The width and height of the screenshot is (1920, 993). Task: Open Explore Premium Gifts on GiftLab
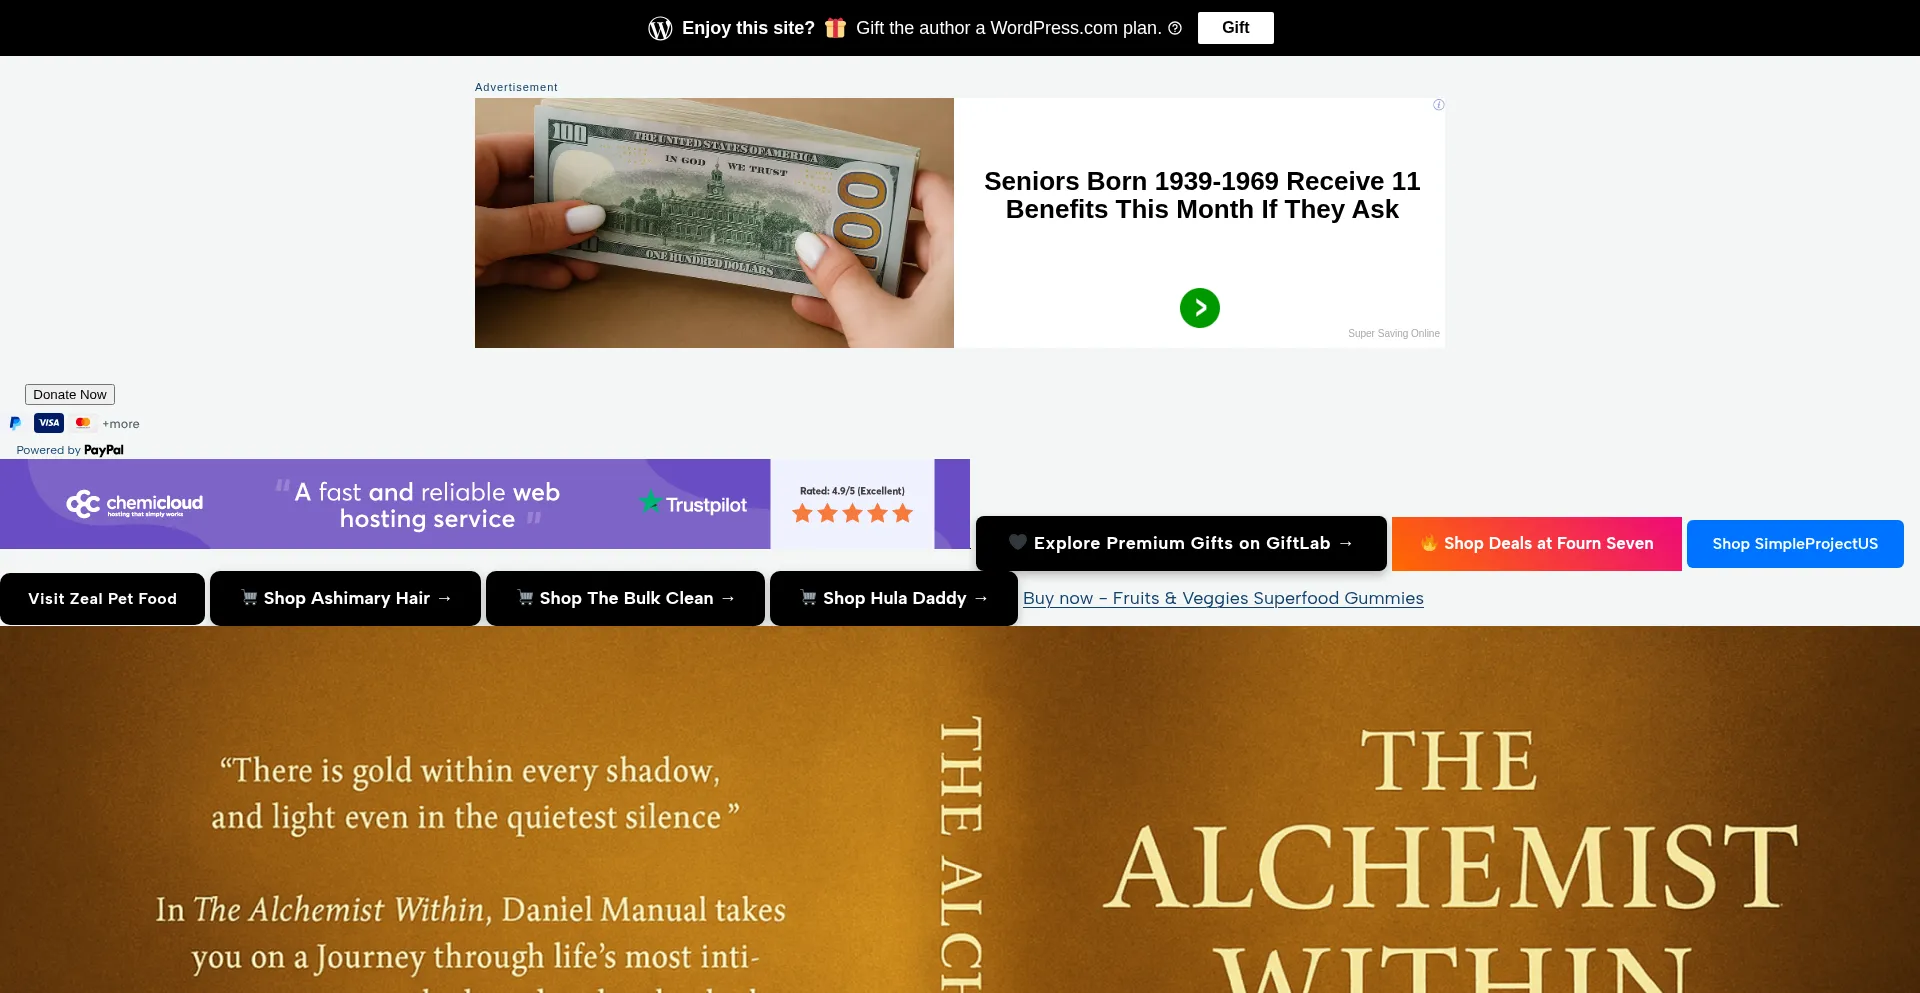(x=1181, y=543)
